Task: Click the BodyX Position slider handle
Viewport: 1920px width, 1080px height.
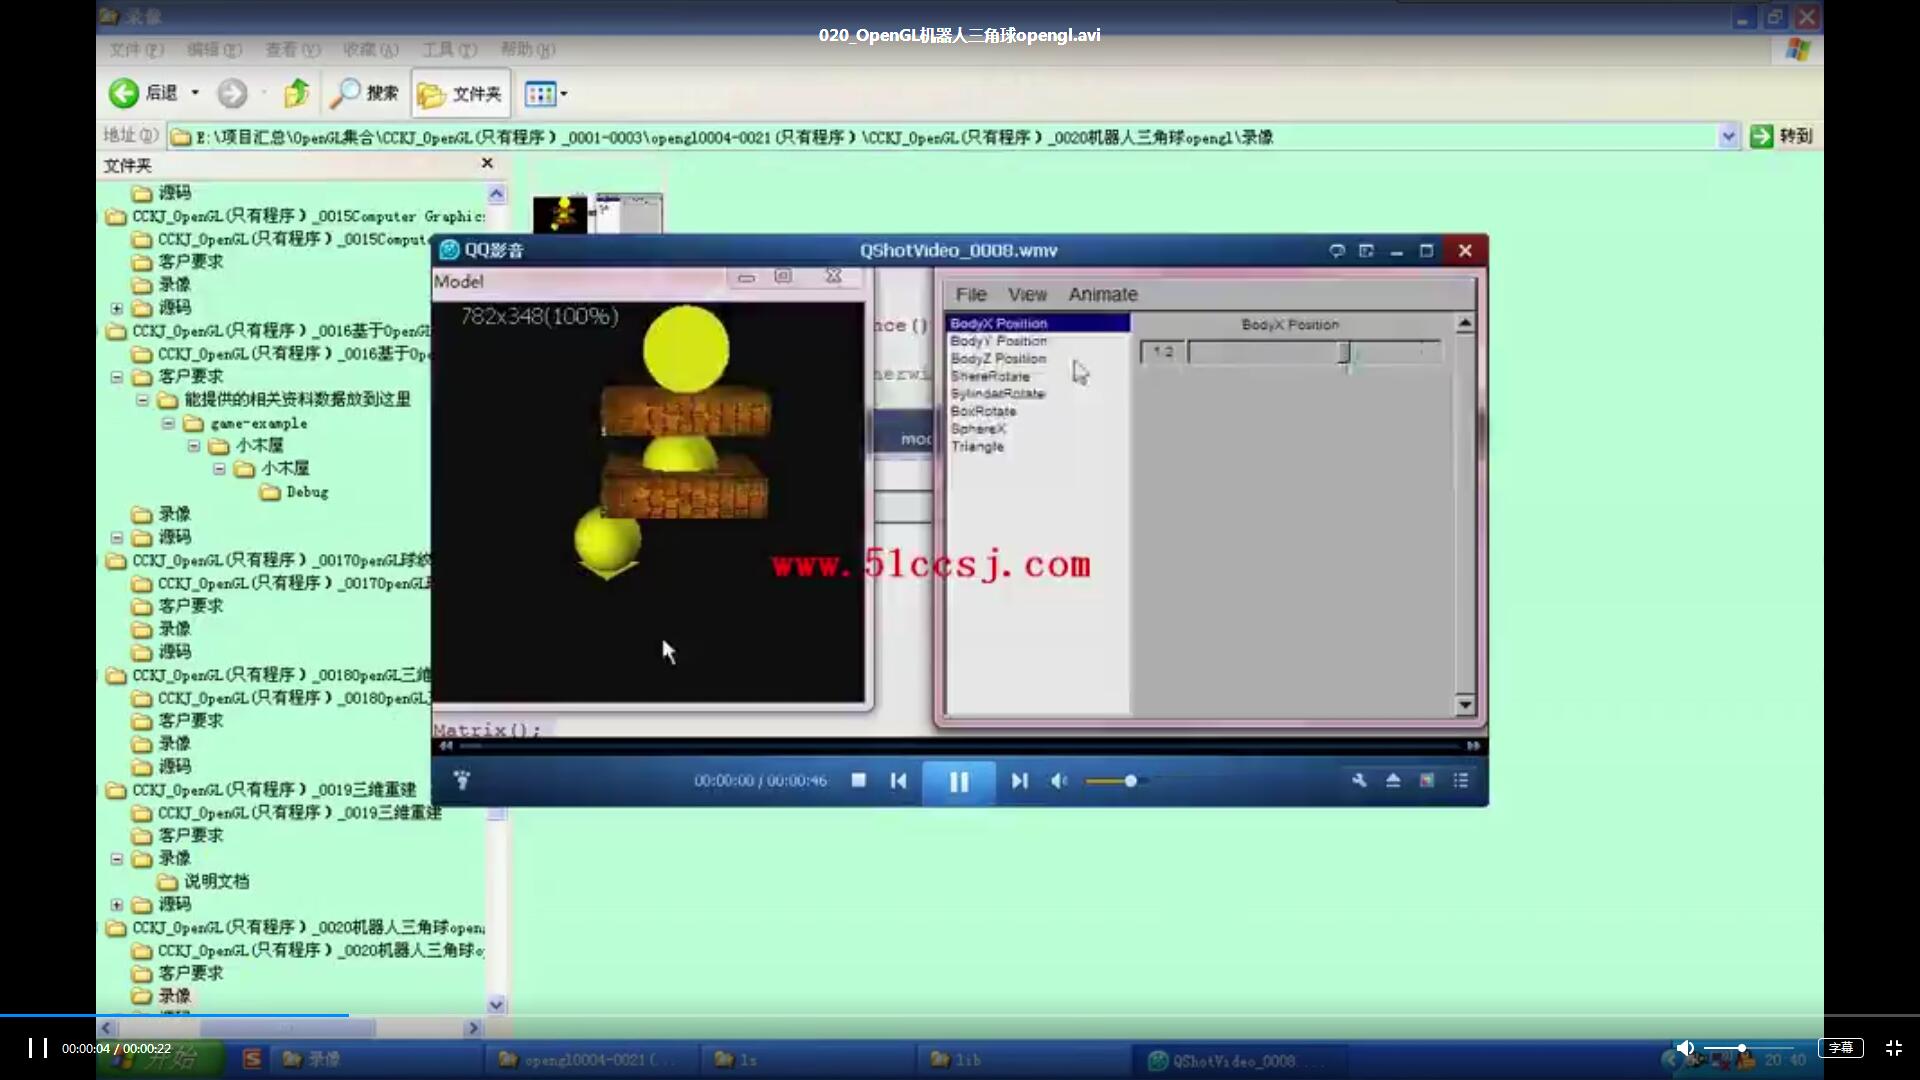Action: point(1345,352)
